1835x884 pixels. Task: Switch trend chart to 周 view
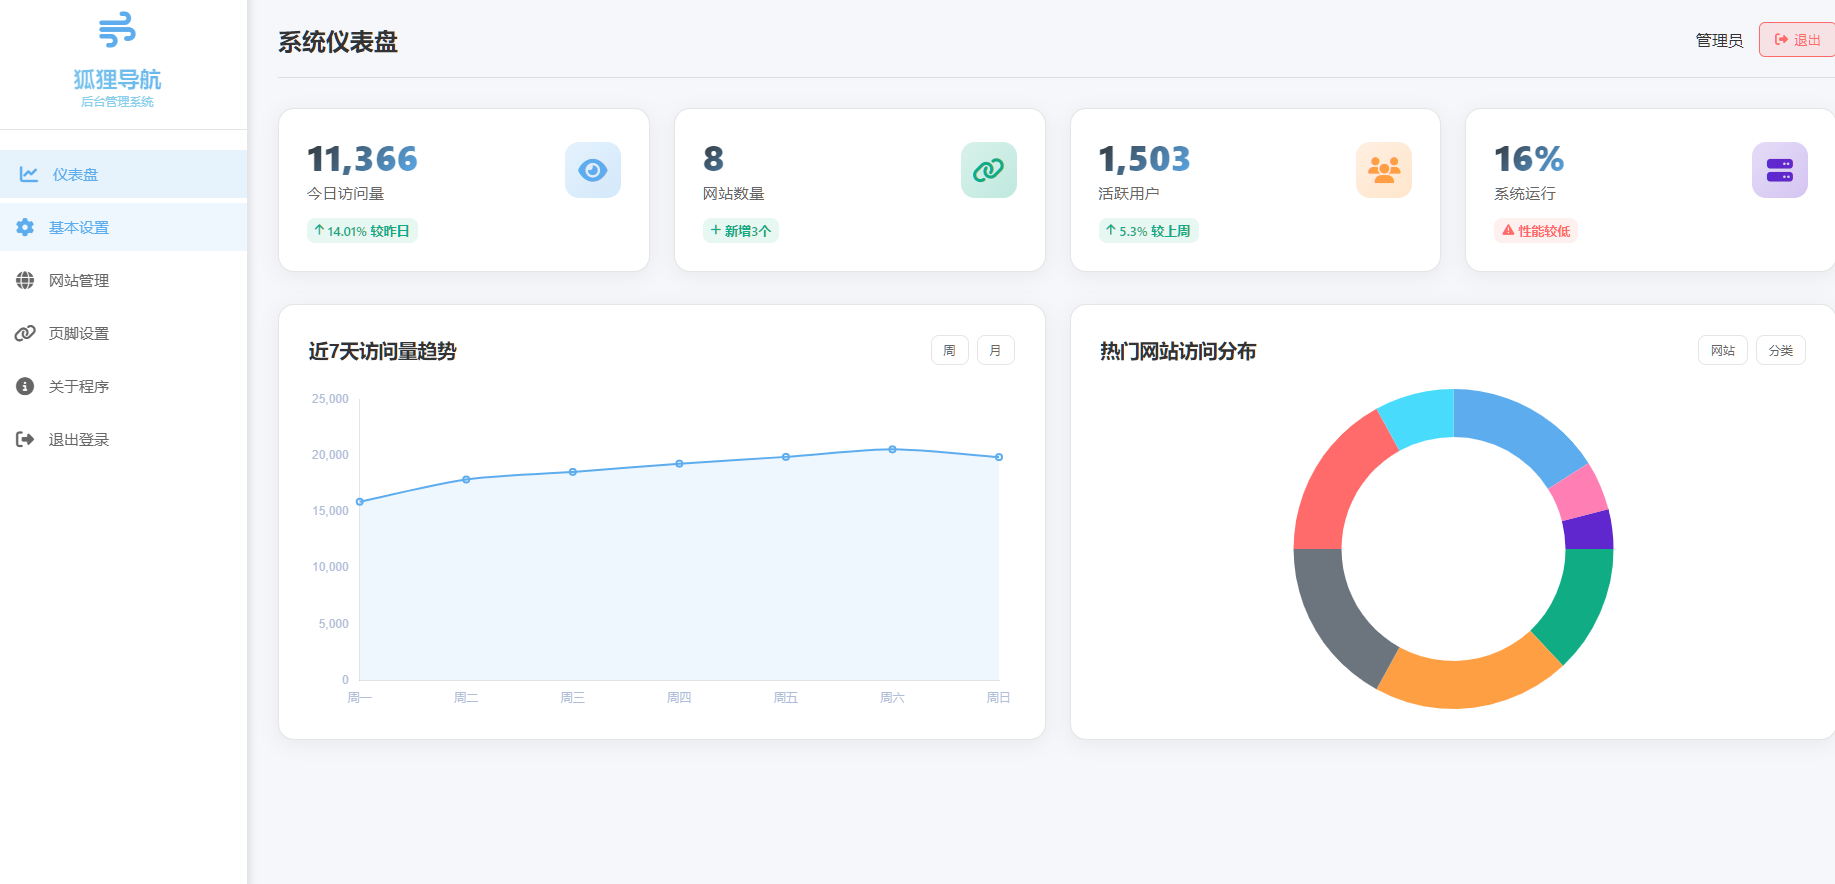point(949,350)
